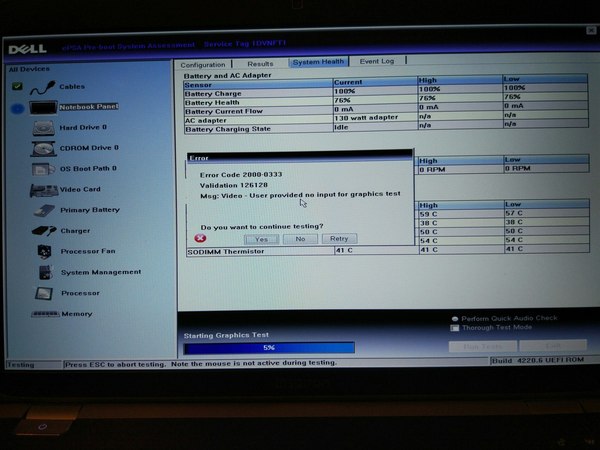The height and width of the screenshot is (450, 600).
Task: Click the graphics test progress bar
Action: click(x=268, y=347)
